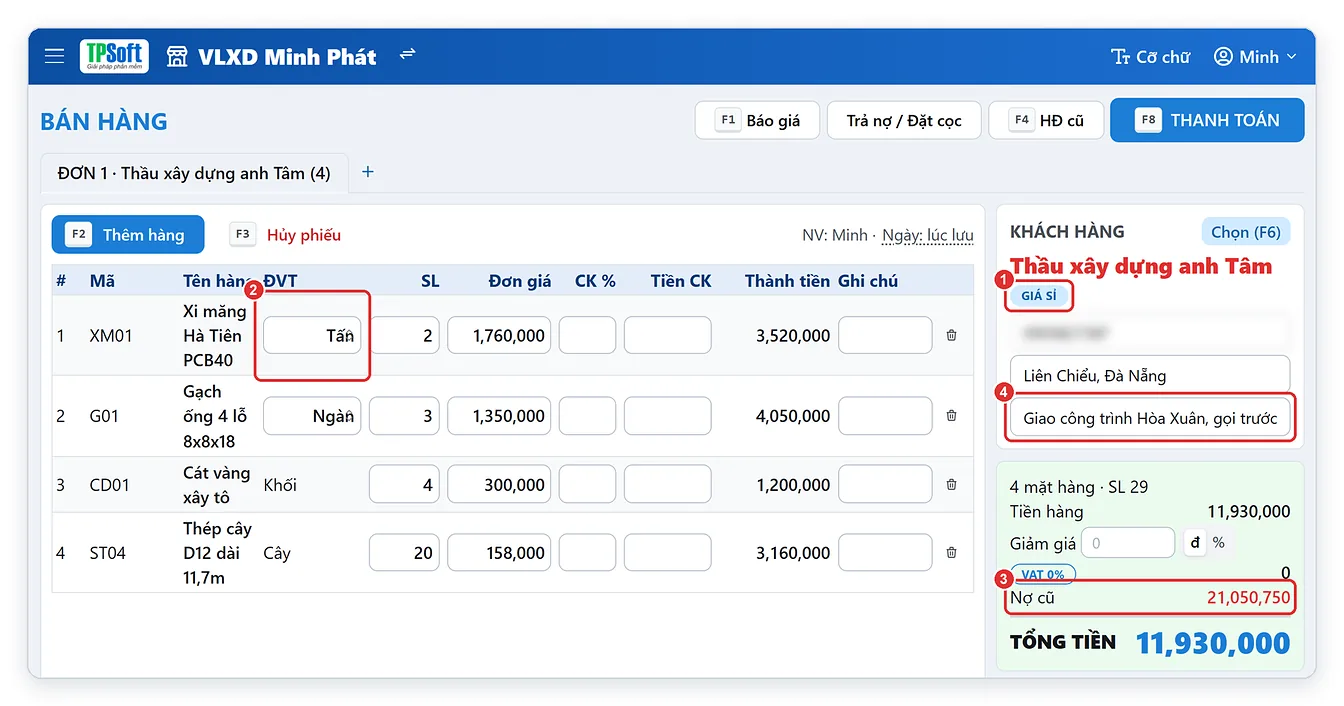This screenshot has height=706, width=1344.
Task: Select % percentage discount toggle
Action: [x=1218, y=543]
